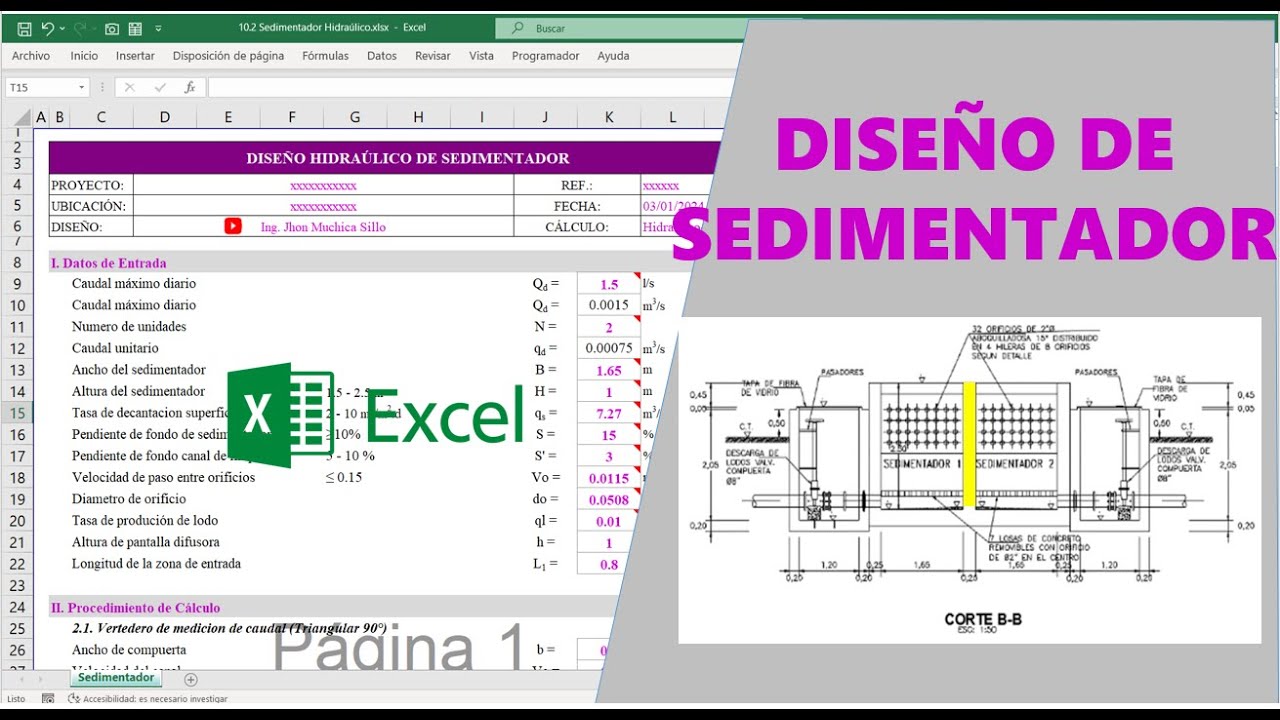This screenshot has width=1280, height=720.
Task: Click the Undo arrow icon
Action: pyautogui.click(x=47, y=29)
